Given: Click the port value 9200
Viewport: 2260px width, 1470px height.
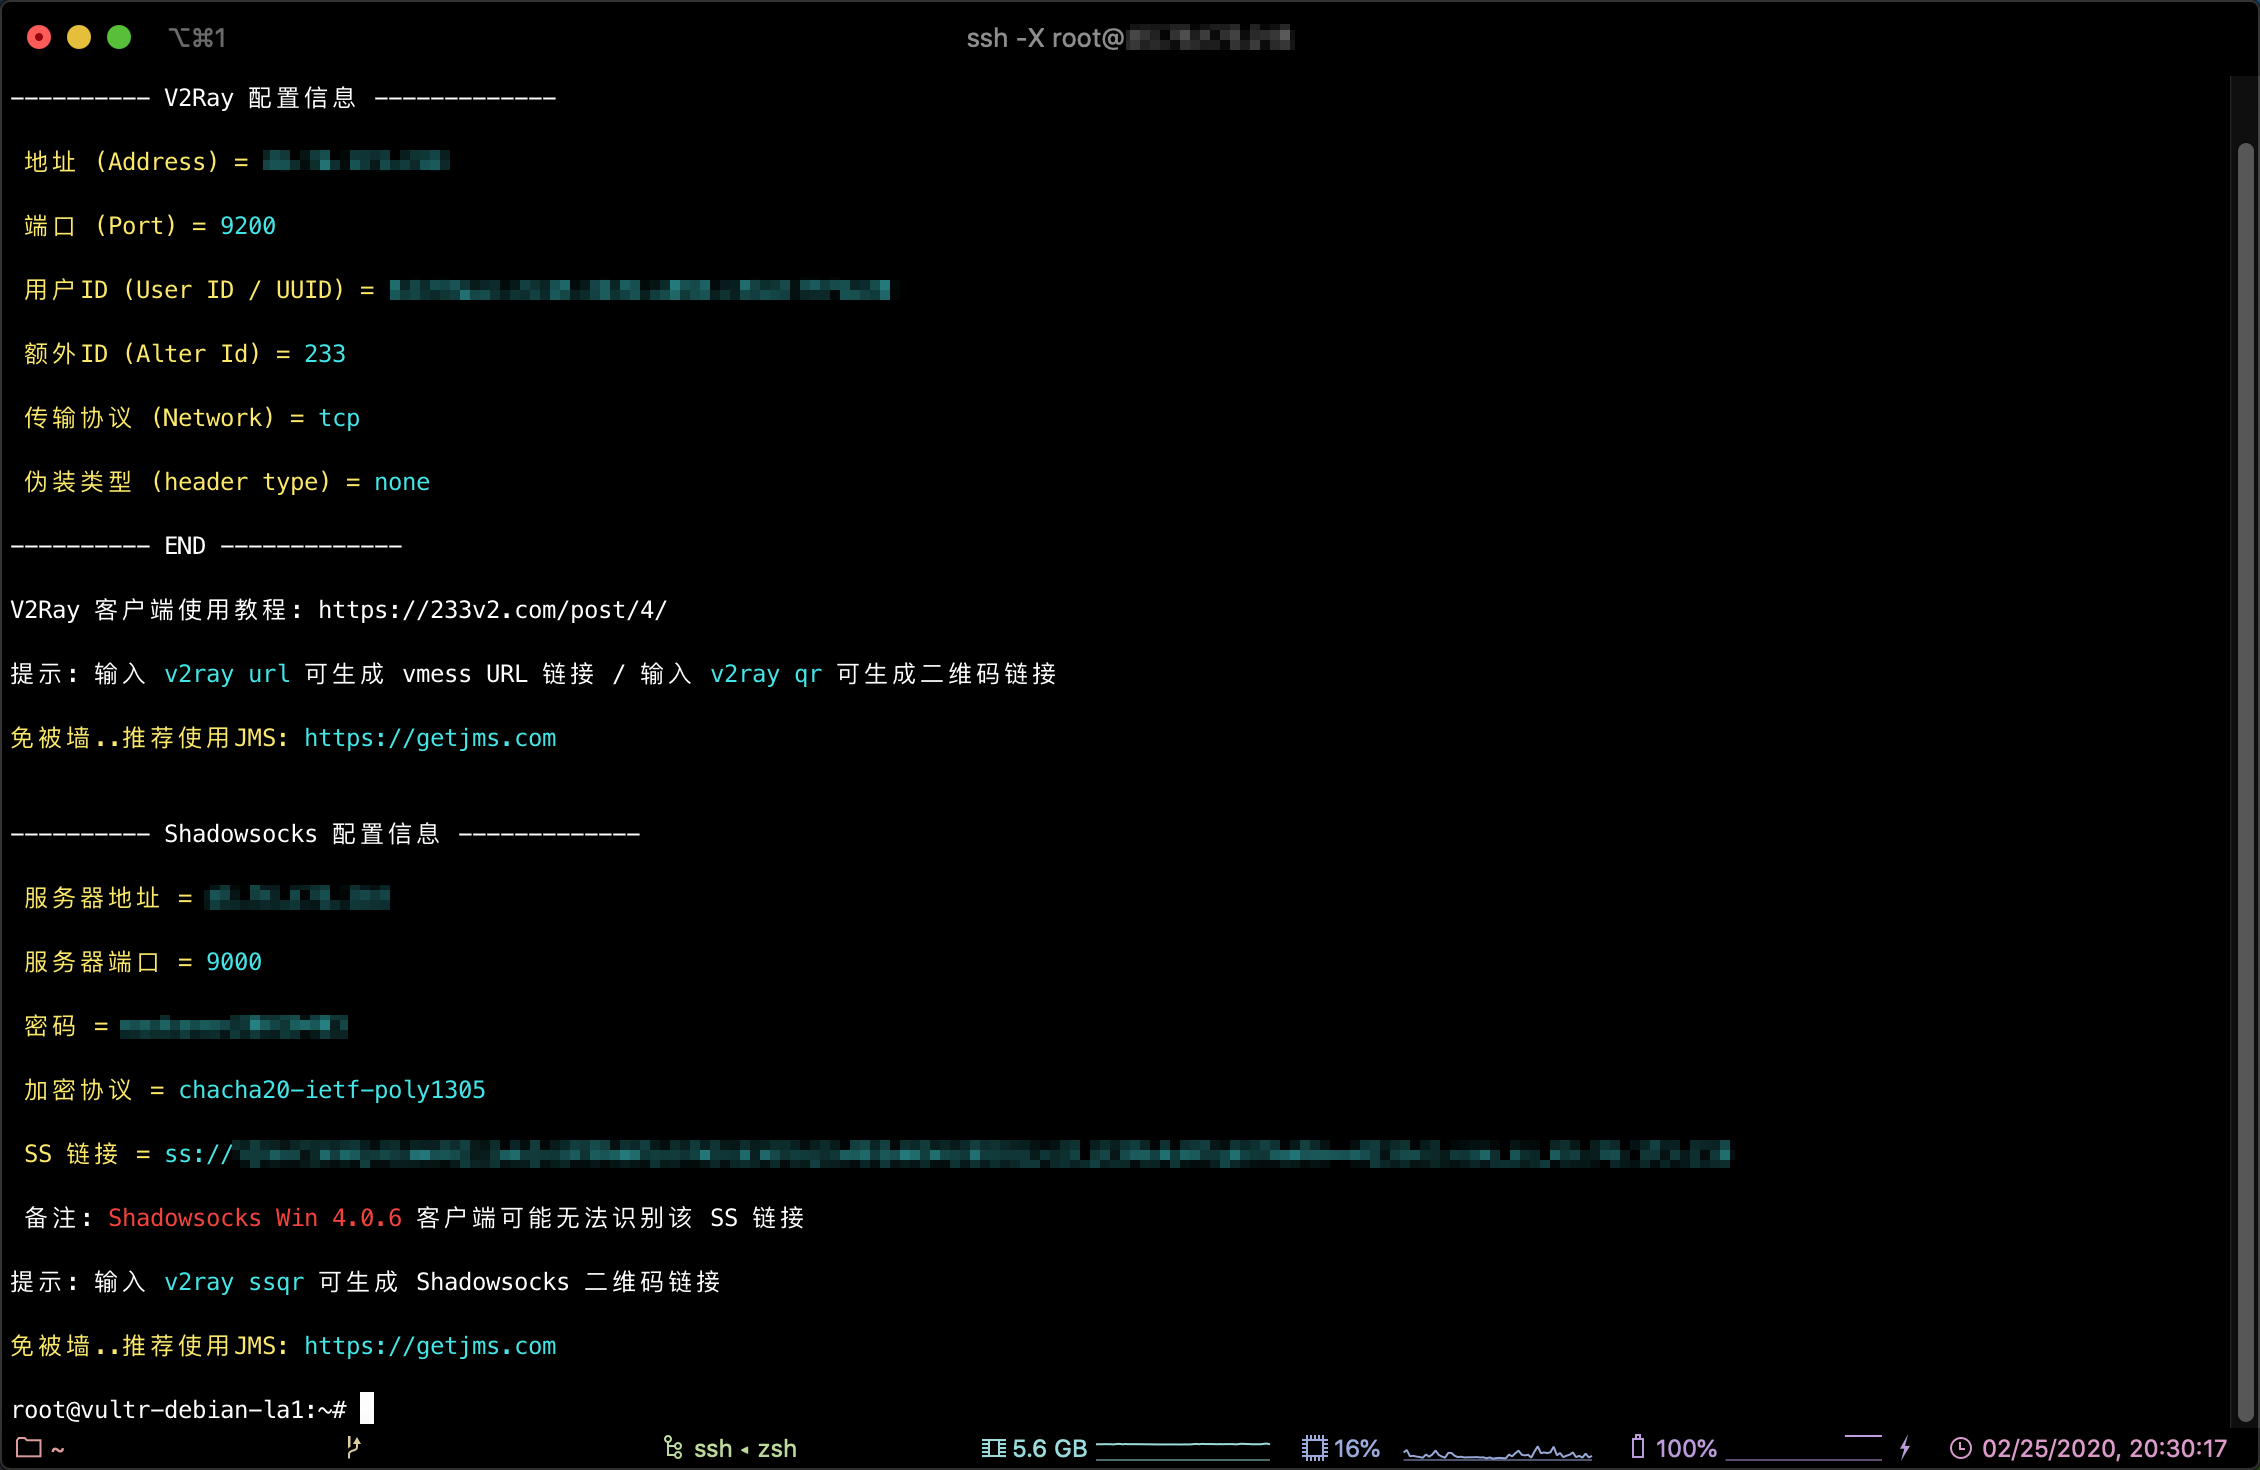Looking at the screenshot, I should click(248, 226).
